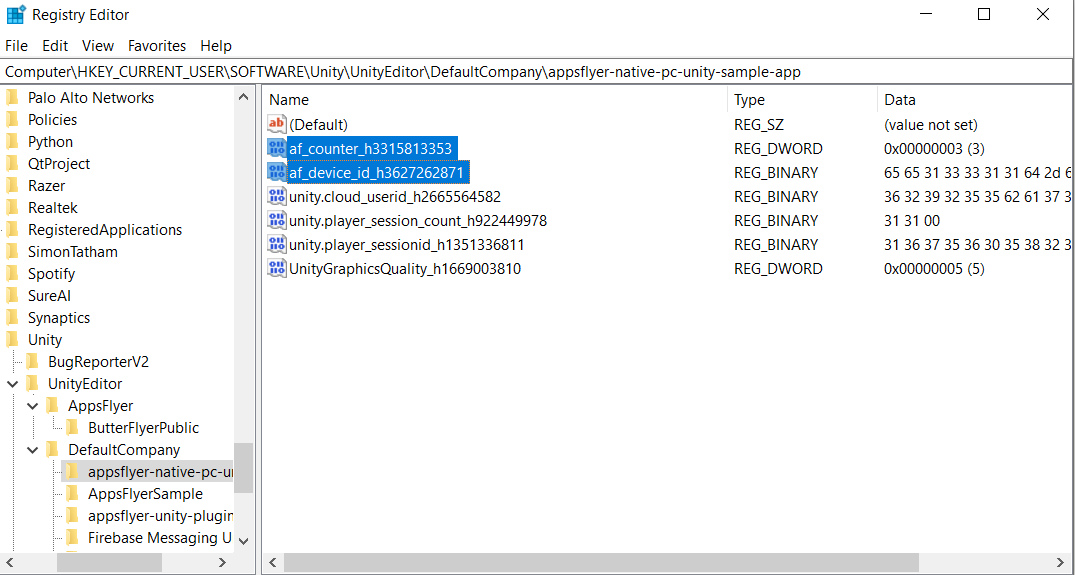Image resolution: width=1075 pixels, height=575 pixels.
Task: Click the tree pane scroll right arrow
Action: click(222, 563)
